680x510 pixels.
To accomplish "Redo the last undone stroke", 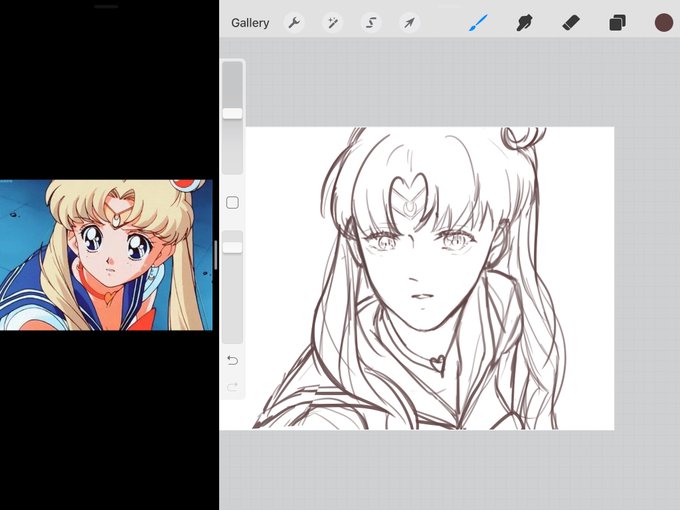I will coord(232,386).
